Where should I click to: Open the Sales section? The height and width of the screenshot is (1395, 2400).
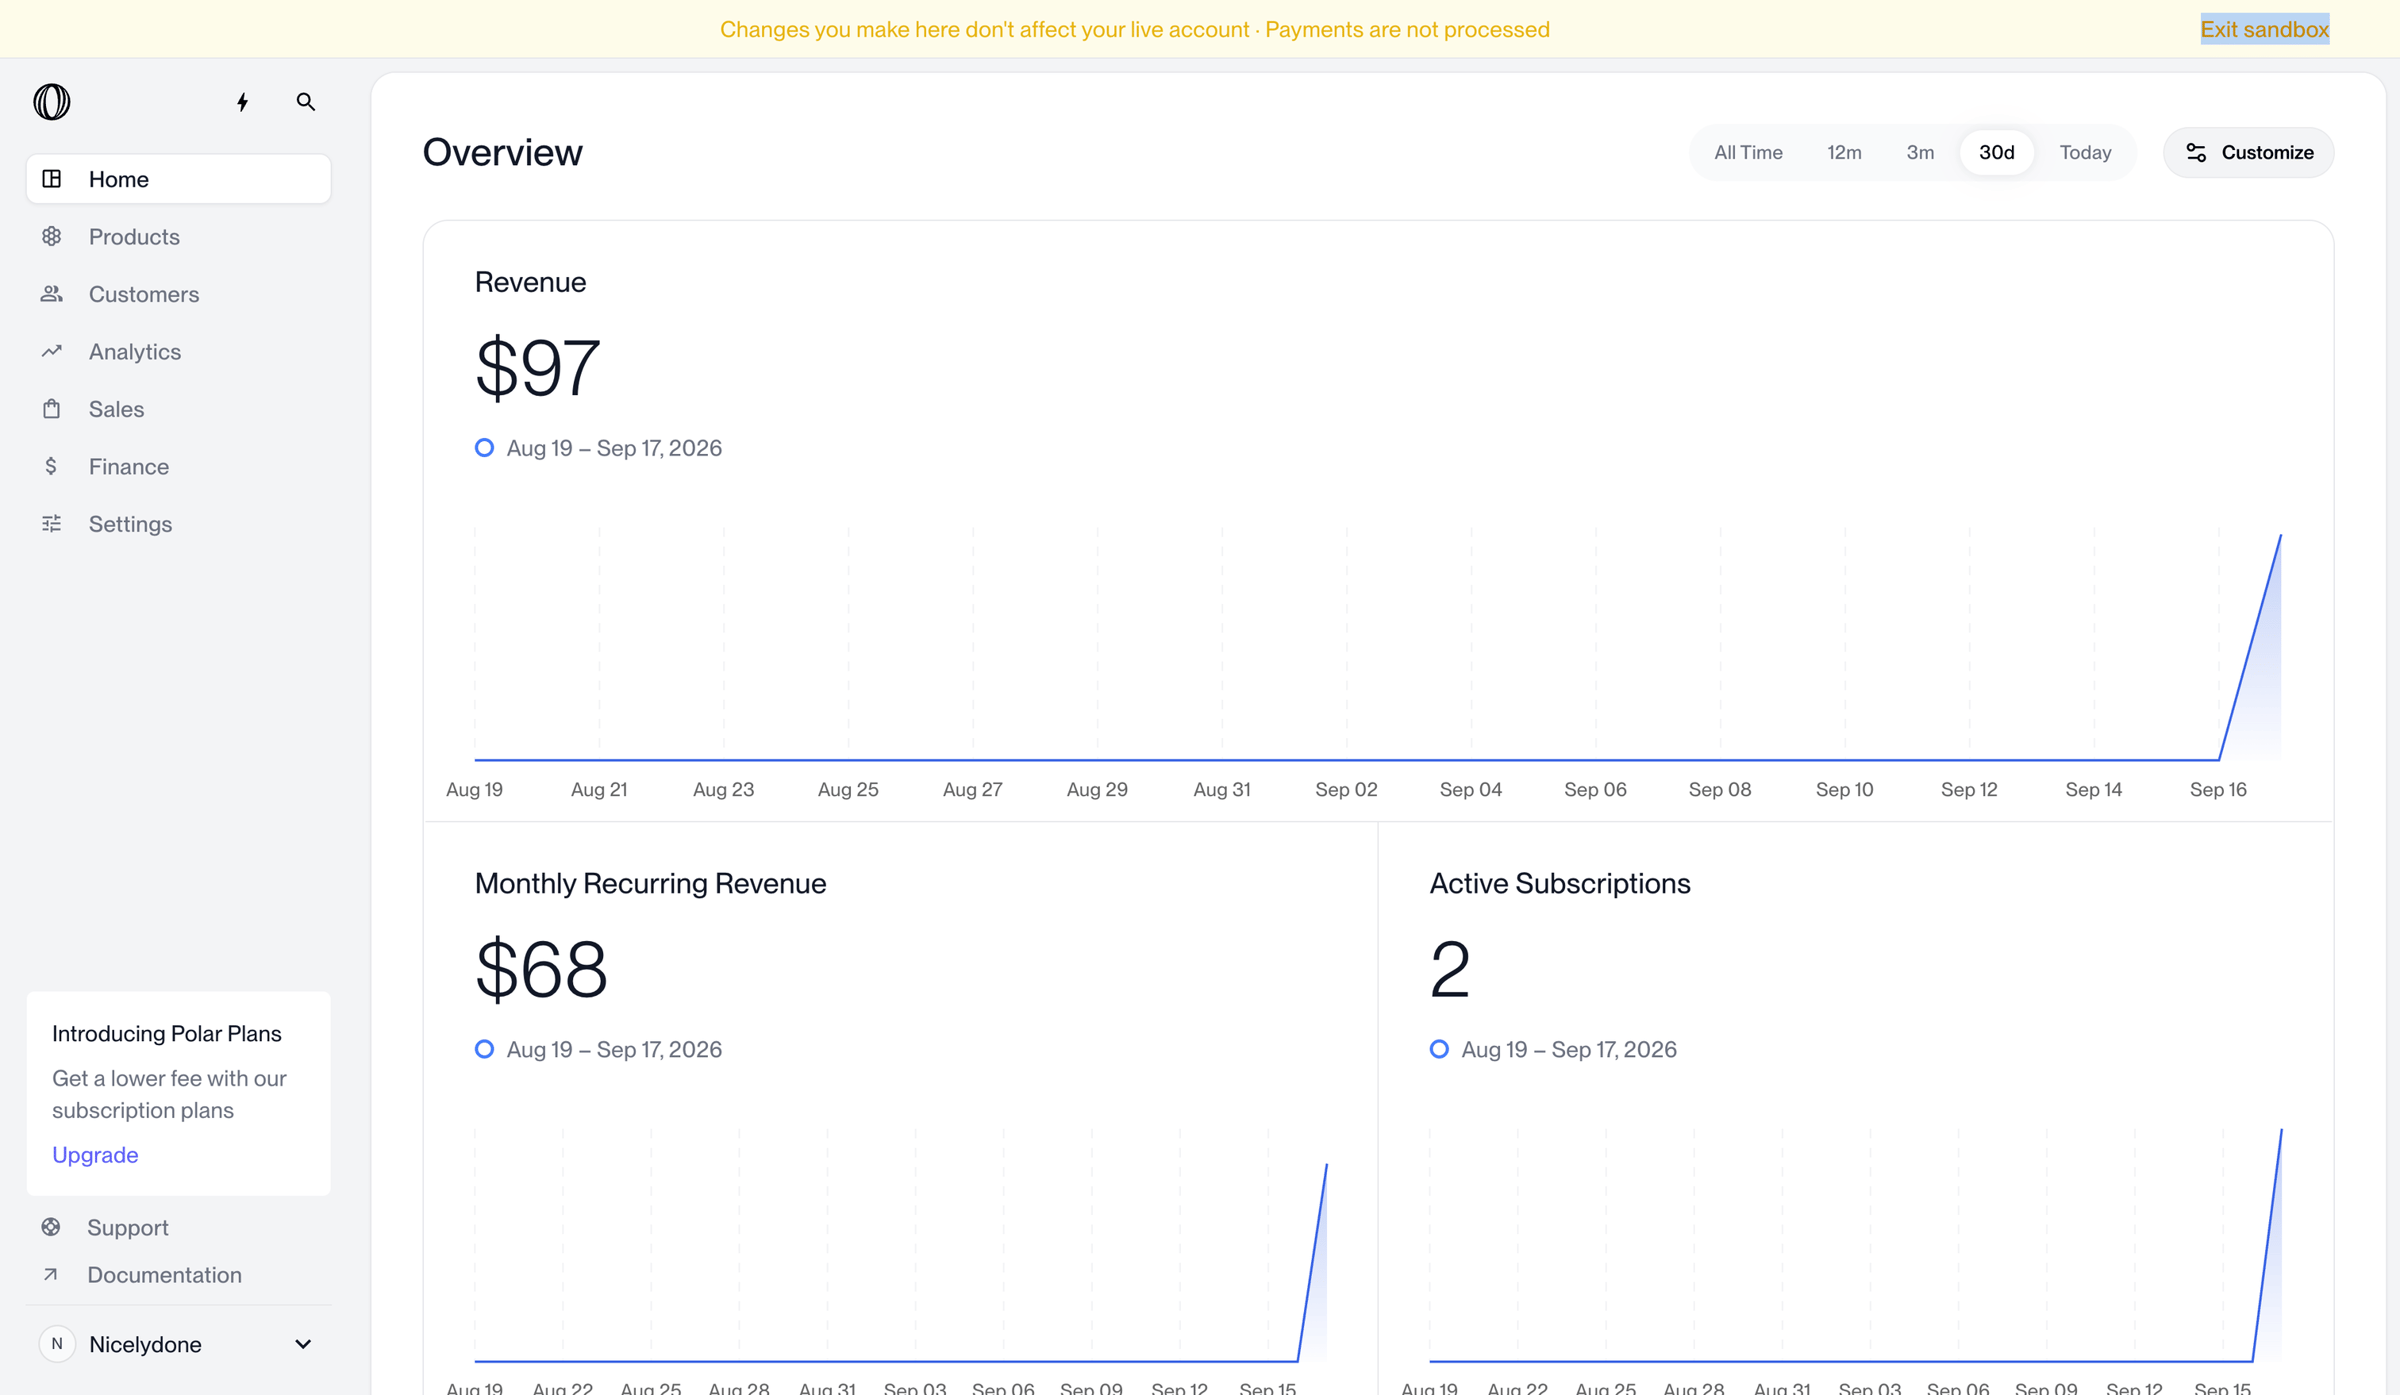point(179,409)
